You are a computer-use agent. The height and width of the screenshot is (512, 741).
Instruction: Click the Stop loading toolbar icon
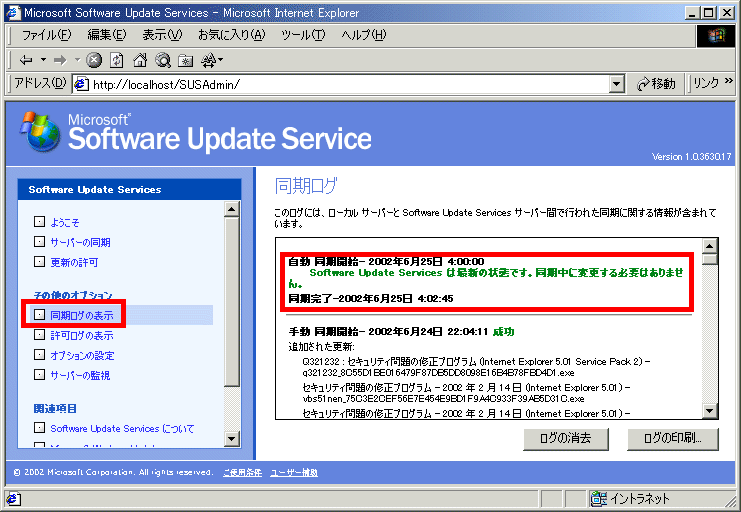coord(94,60)
